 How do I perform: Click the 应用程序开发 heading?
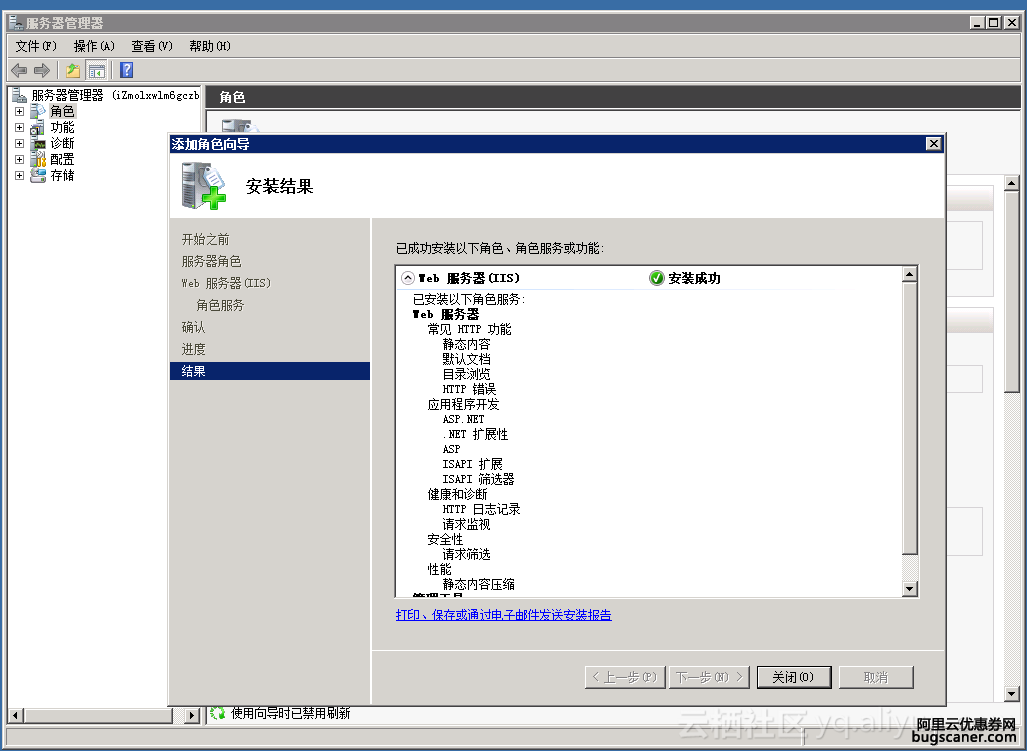tap(463, 405)
